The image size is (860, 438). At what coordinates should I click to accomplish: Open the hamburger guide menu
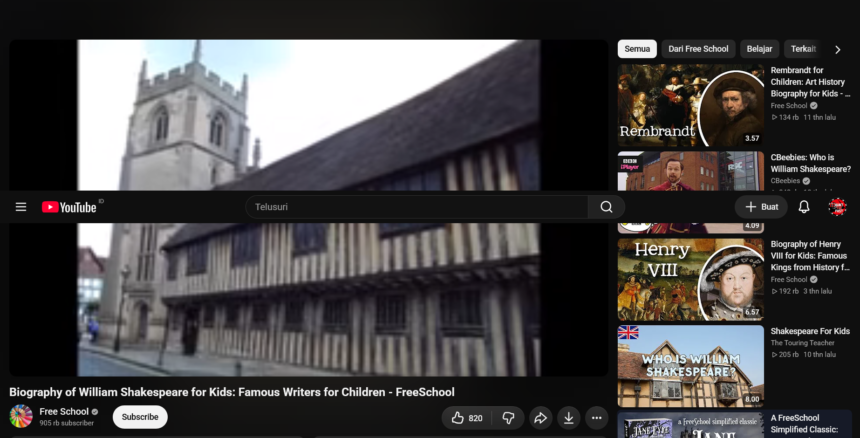(x=21, y=207)
